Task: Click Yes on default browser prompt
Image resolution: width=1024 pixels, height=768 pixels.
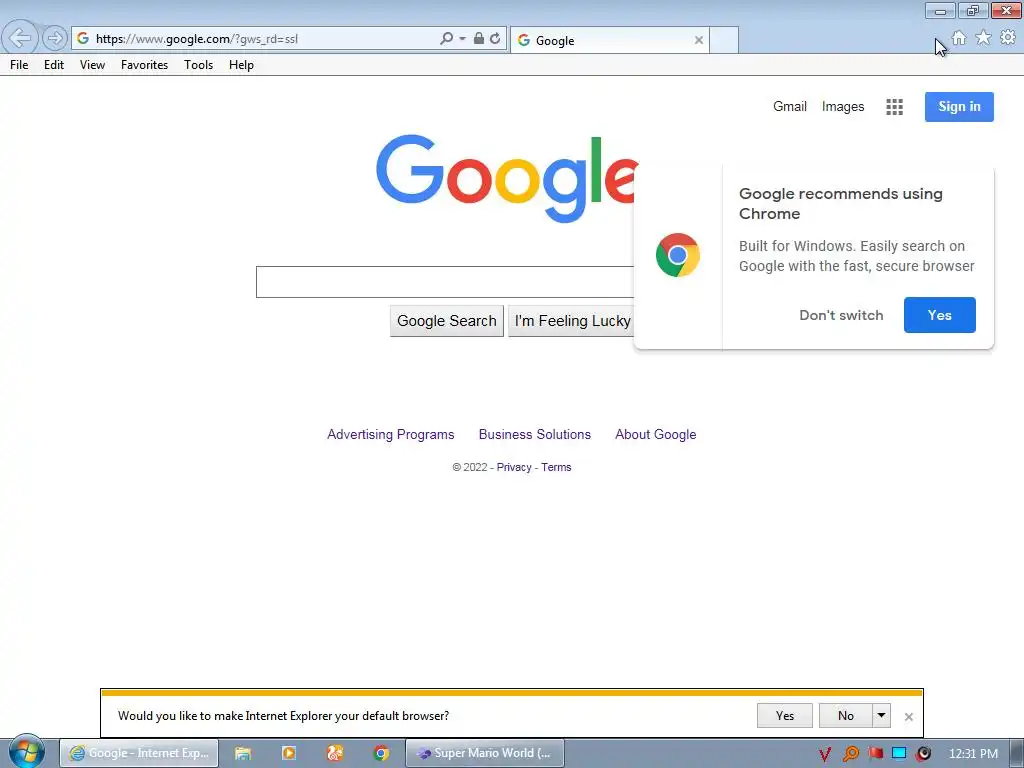Action: 784,716
